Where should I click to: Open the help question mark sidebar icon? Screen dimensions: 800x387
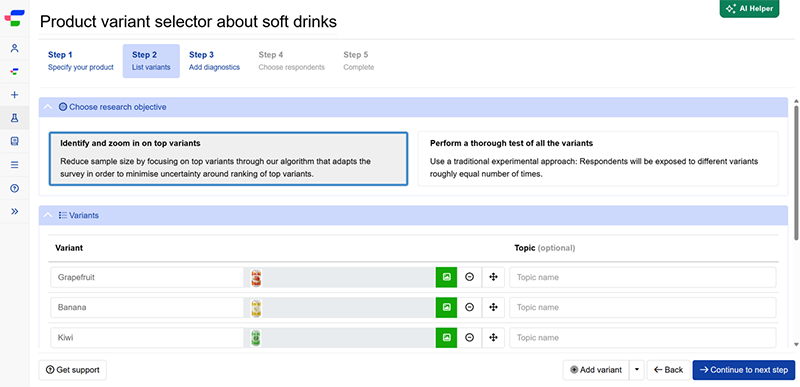tap(14, 188)
